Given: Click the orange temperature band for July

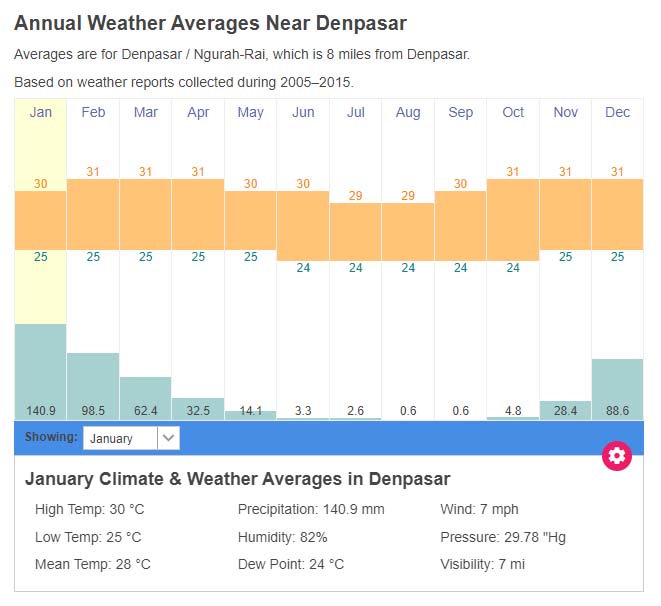Looking at the screenshot, I should (x=356, y=231).
